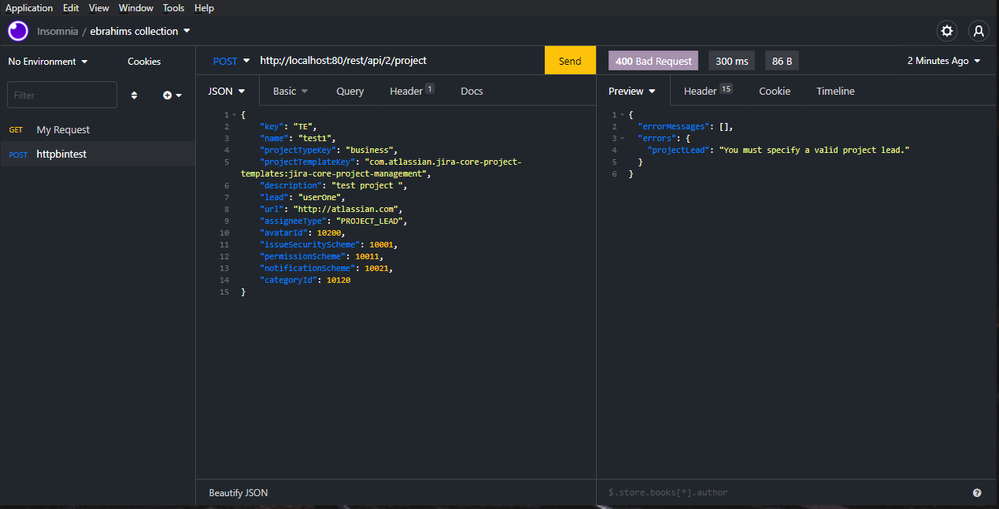The image size is (999, 509).
Task: Click the "PROJECT_LEAD" assigneeType value
Action: pyautogui.click(x=370, y=221)
